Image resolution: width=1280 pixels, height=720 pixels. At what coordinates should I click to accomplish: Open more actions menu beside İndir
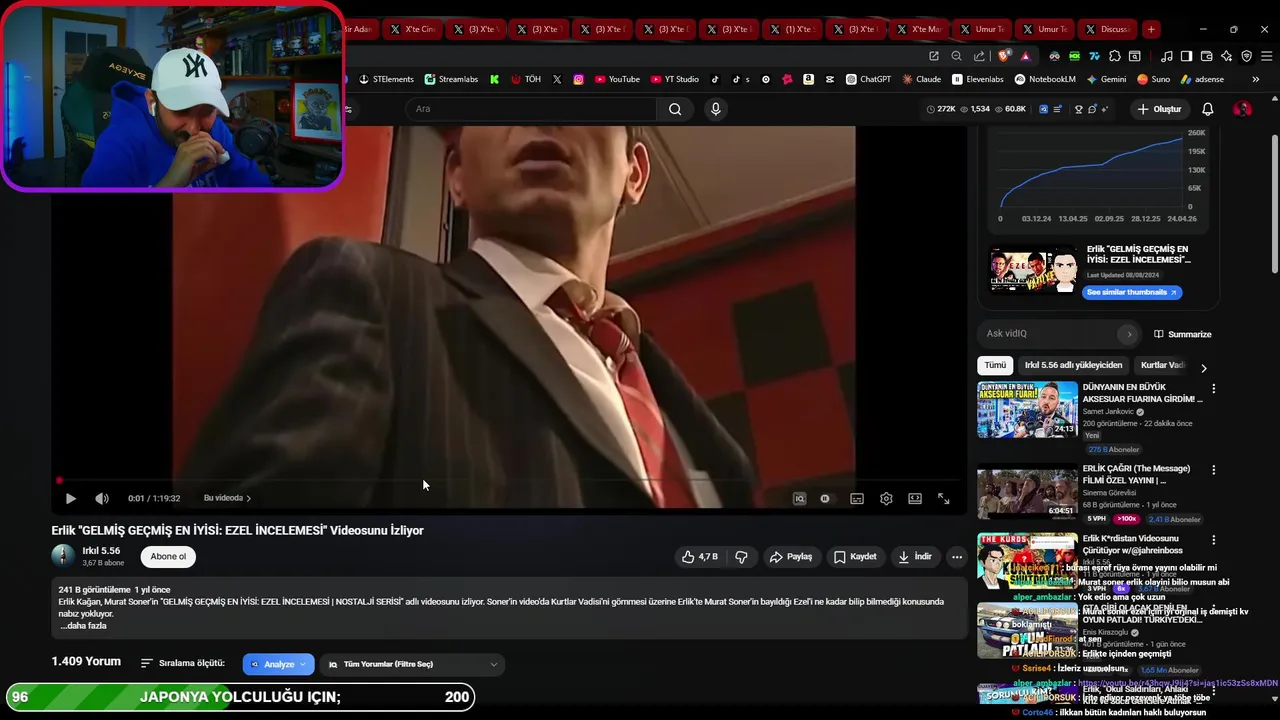pyautogui.click(x=957, y=557)
